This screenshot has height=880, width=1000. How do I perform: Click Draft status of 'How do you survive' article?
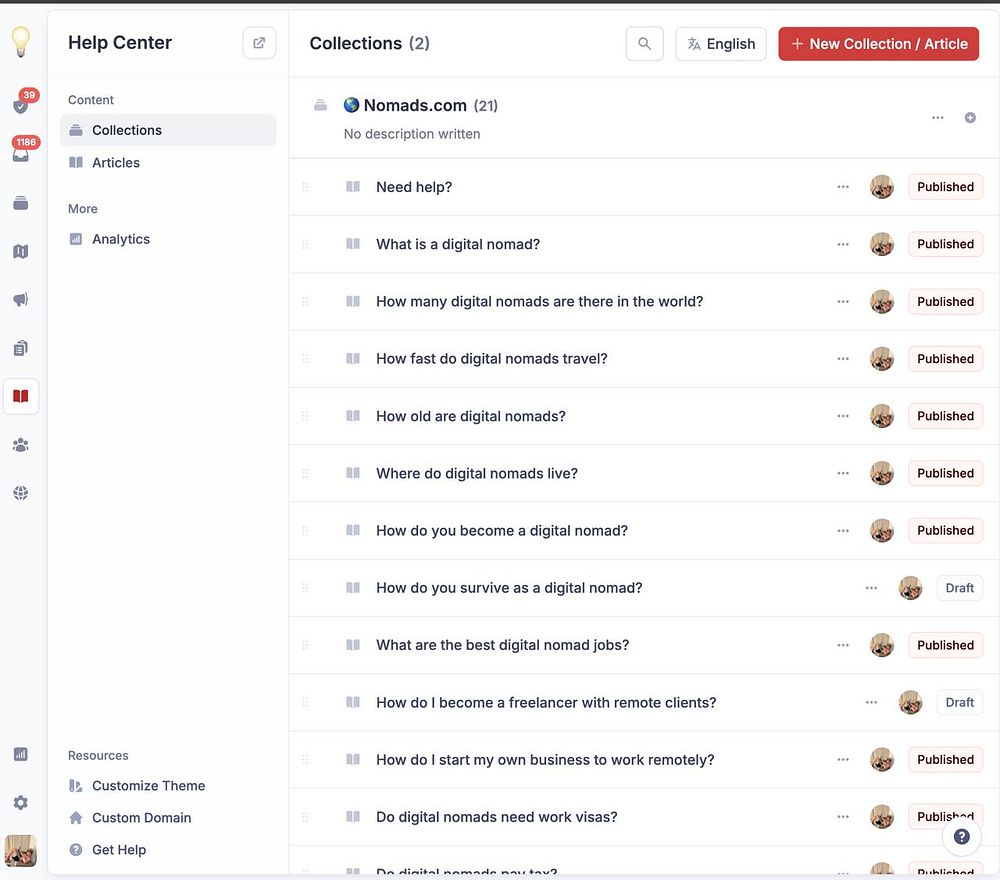tap(959, 588)
